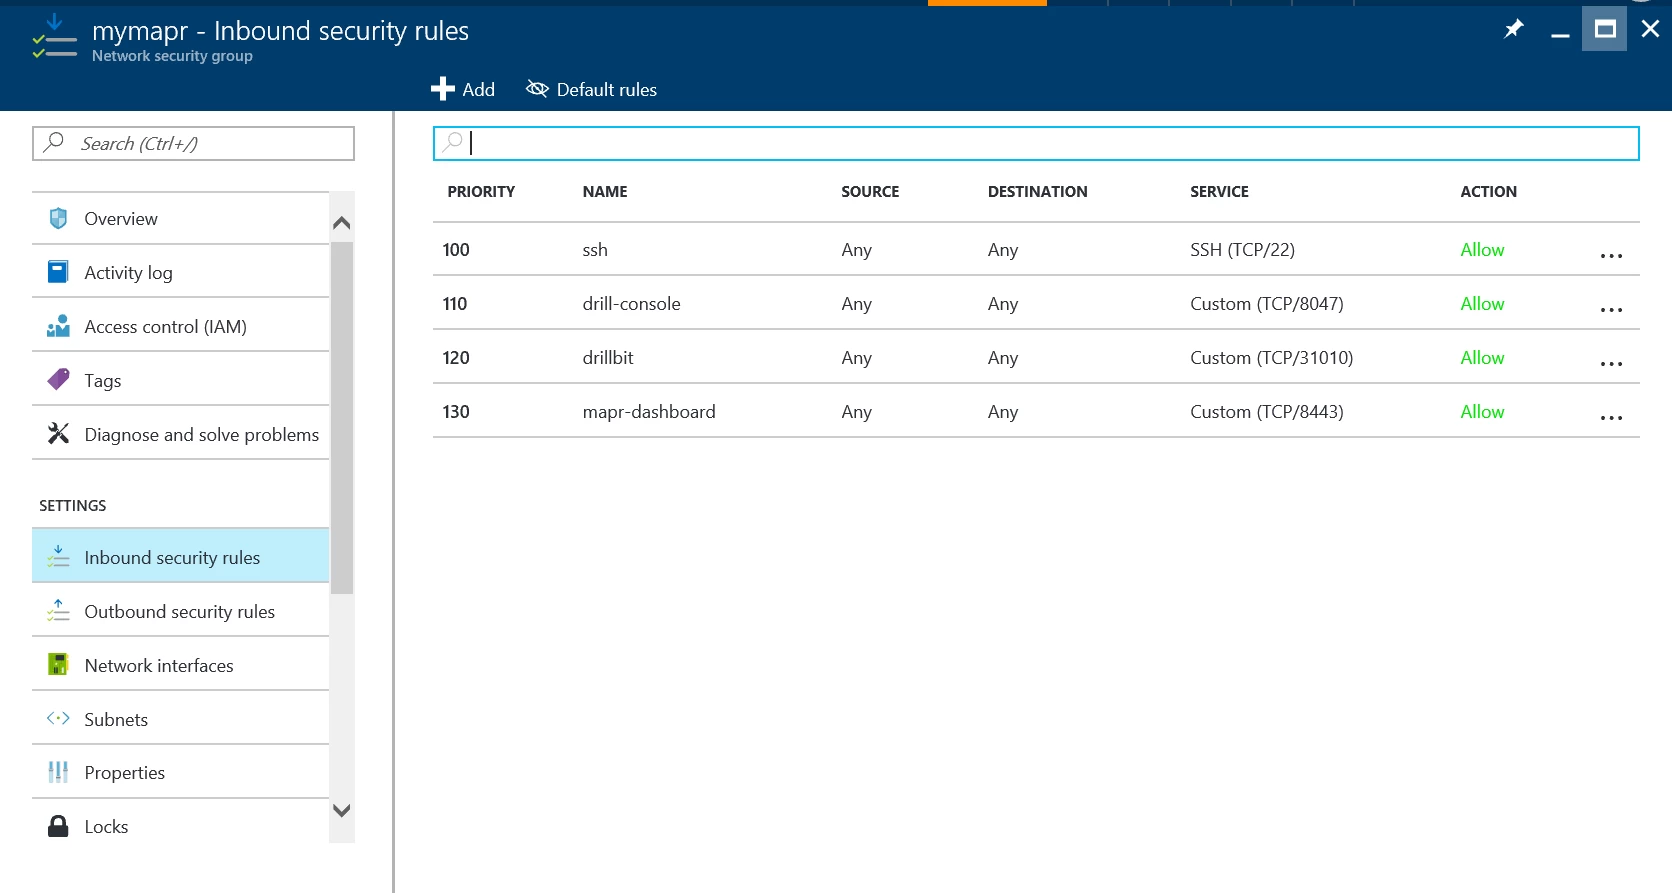
Task: Click the Default rules eye icon
Action: 537,89
